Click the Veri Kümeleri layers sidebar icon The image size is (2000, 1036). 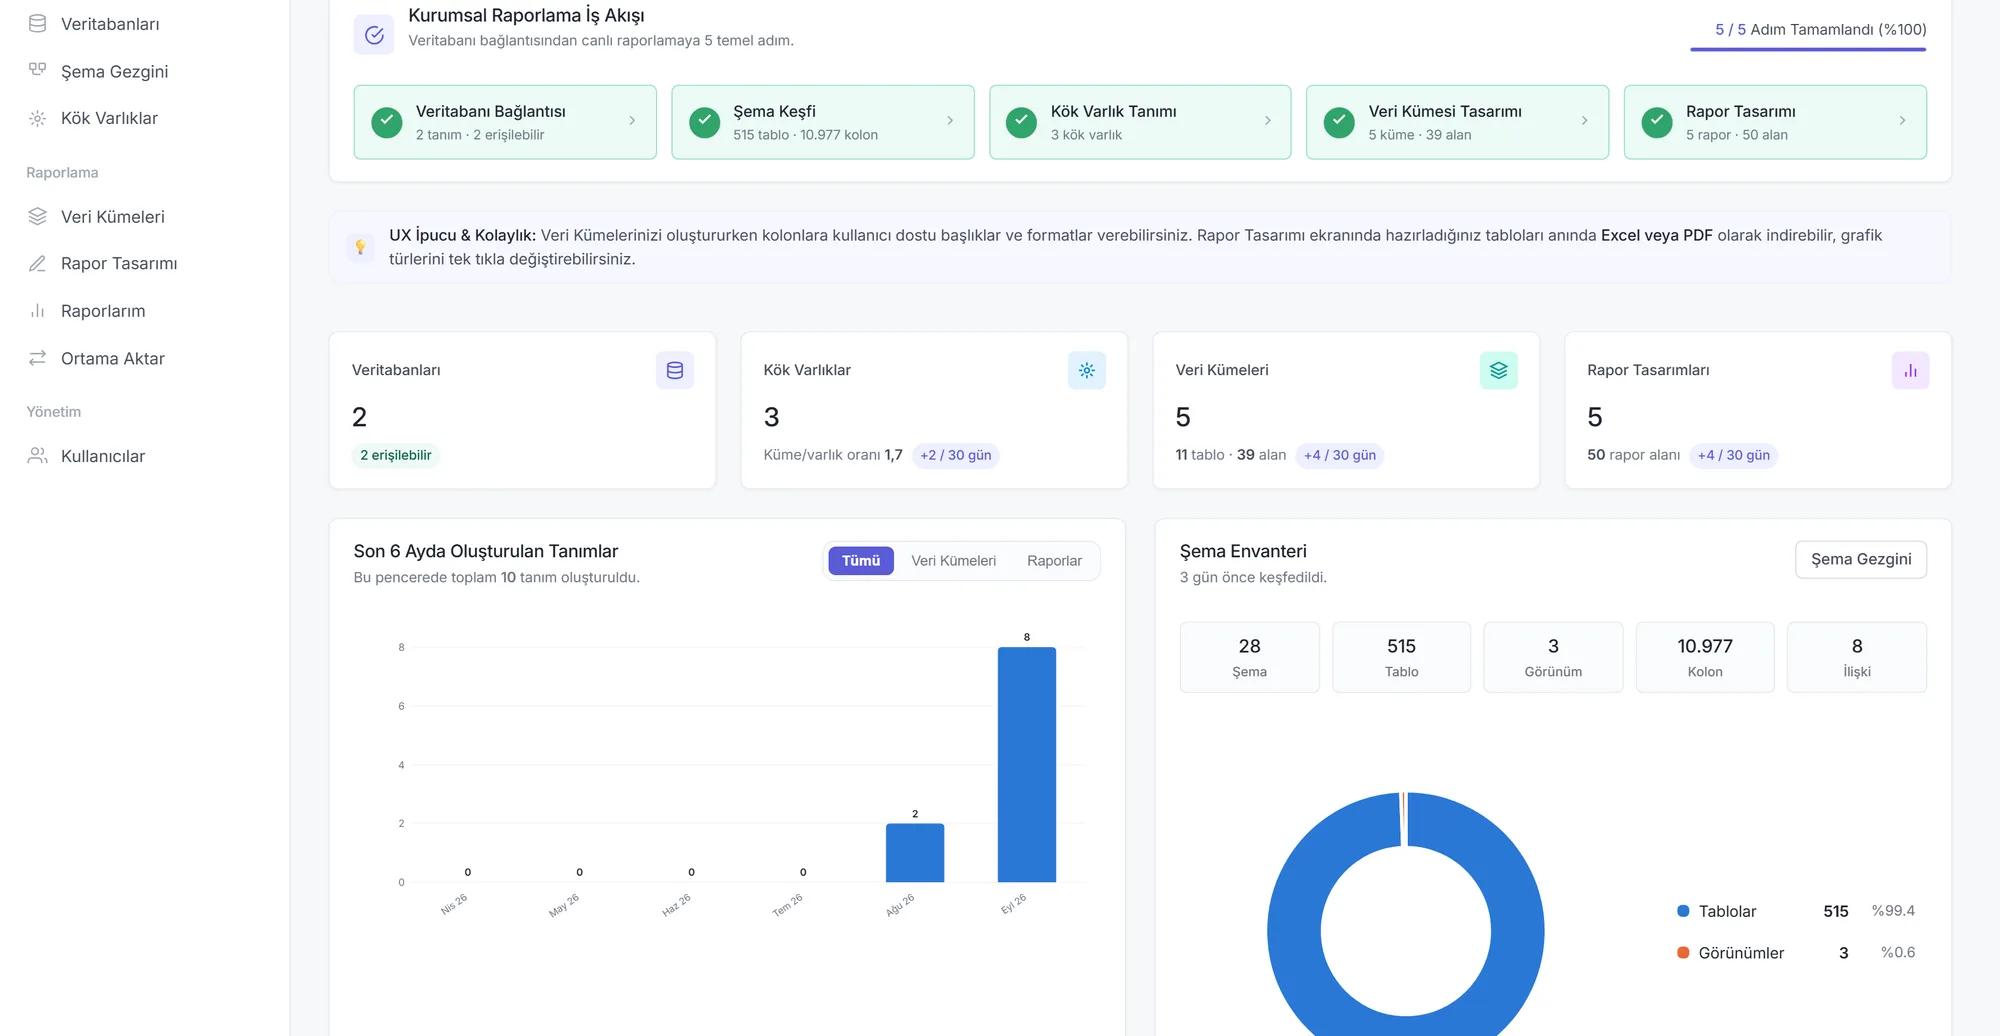(x=37, y=216)
